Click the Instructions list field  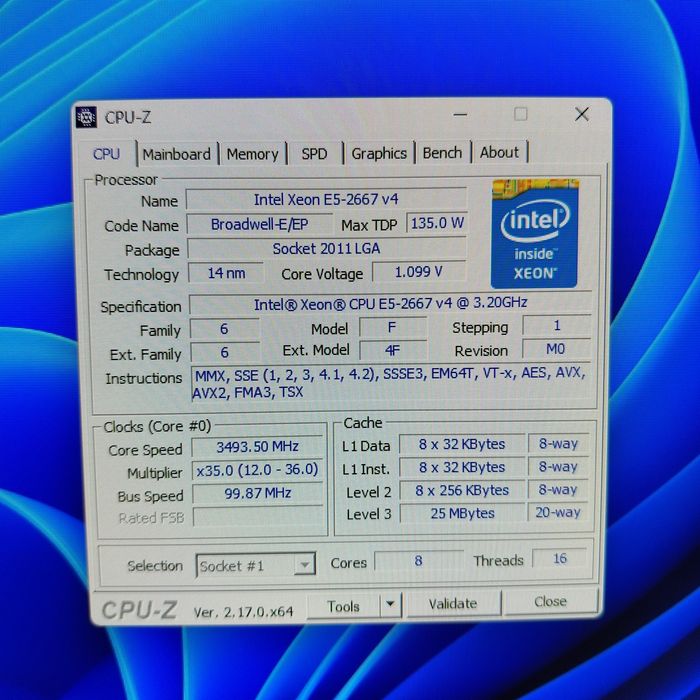(x=392, y=383)
